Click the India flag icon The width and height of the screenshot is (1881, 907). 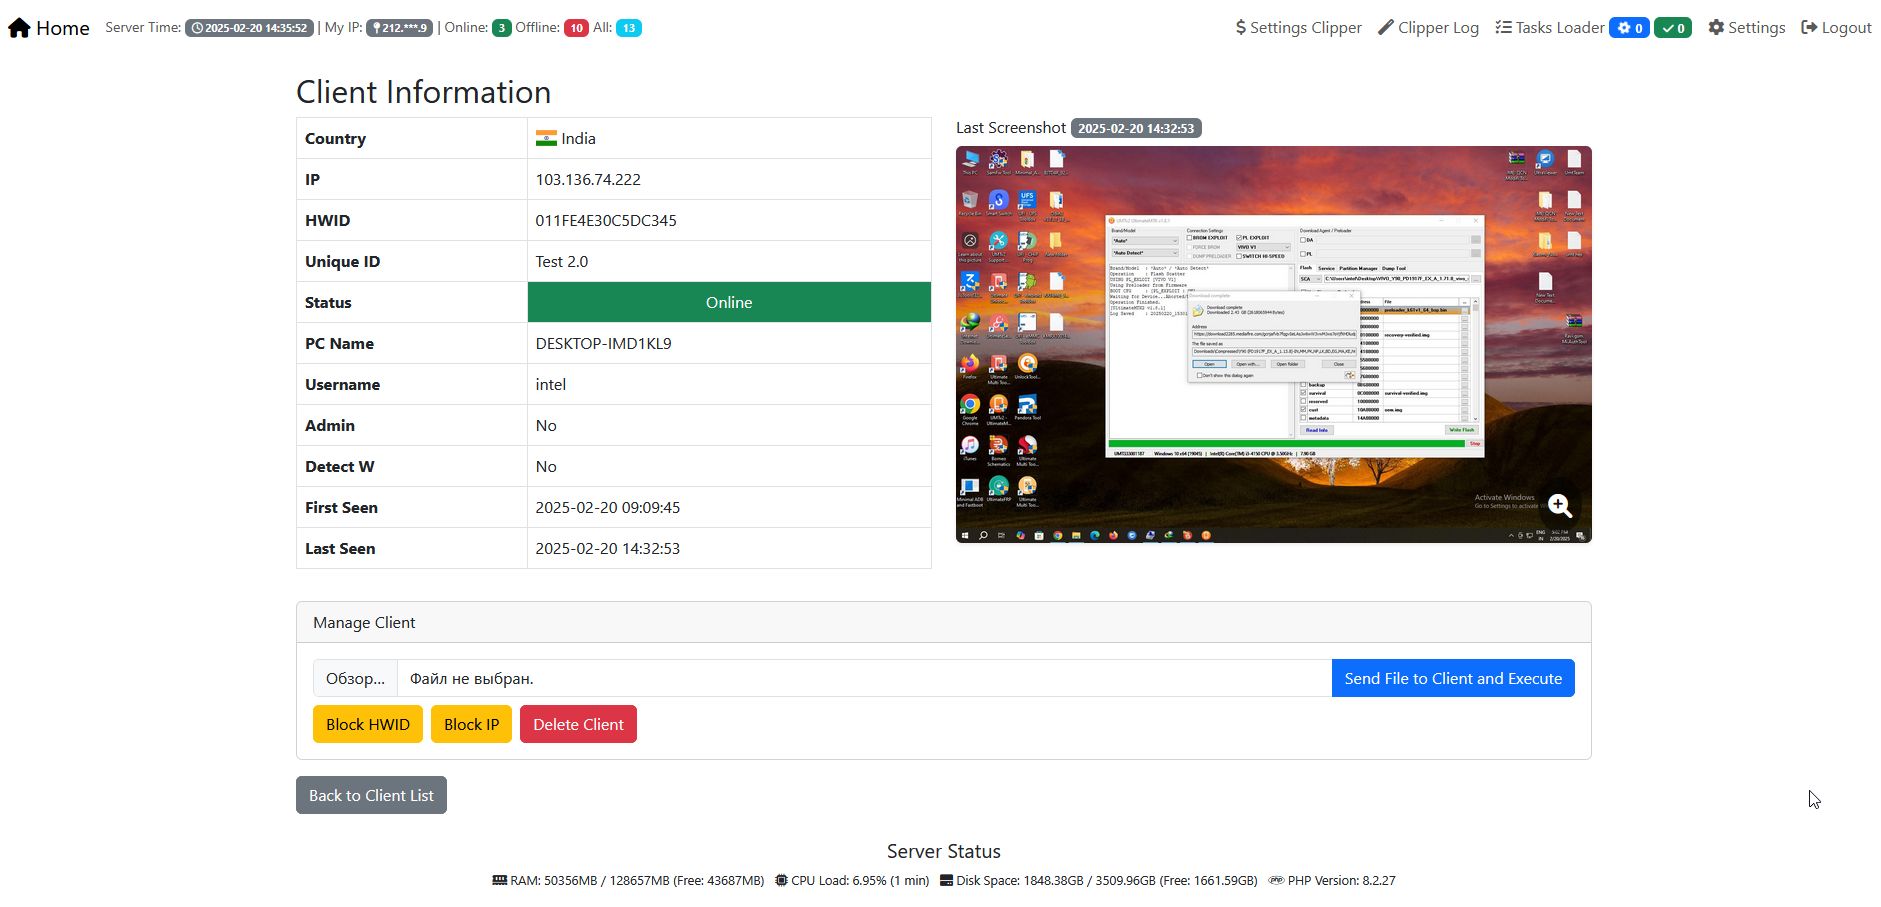pos(546,139)
